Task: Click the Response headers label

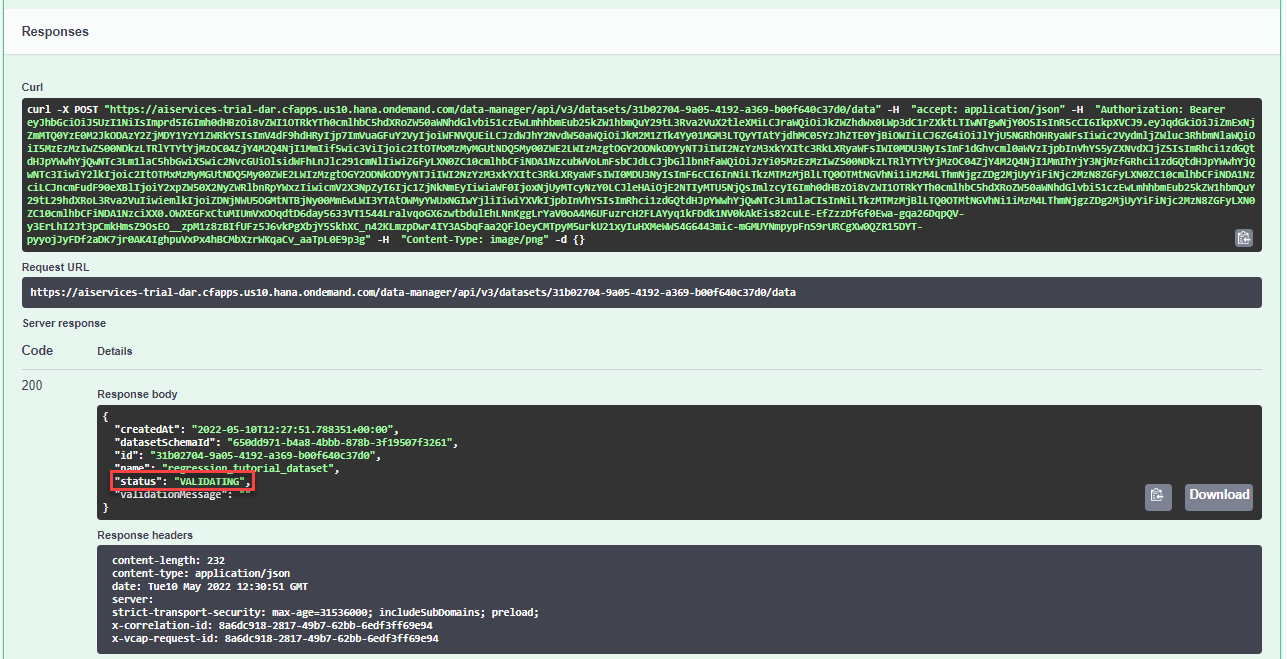Action: (x=145, y=536)
